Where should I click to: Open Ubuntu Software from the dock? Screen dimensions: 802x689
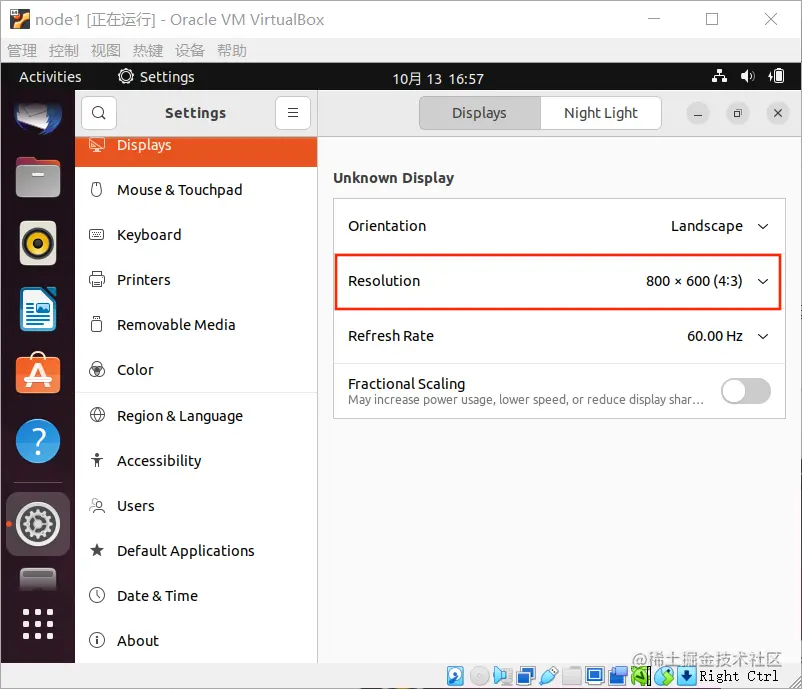tap(38, 374)
